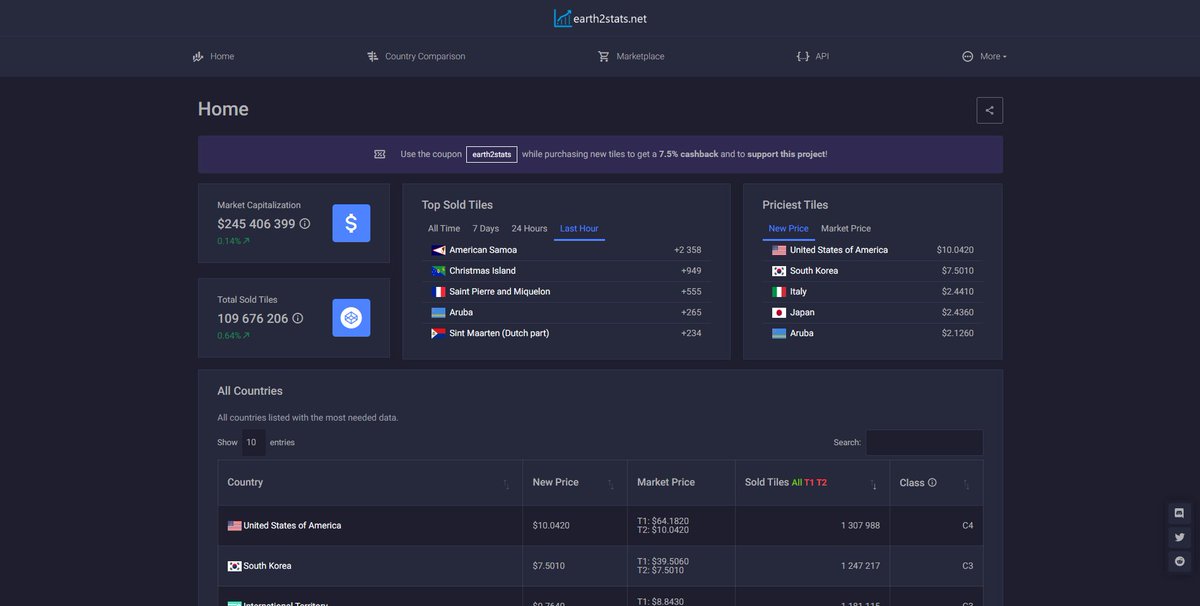
Task: Switch Top Sold Tiles to All Time
Action: point(444,228)
